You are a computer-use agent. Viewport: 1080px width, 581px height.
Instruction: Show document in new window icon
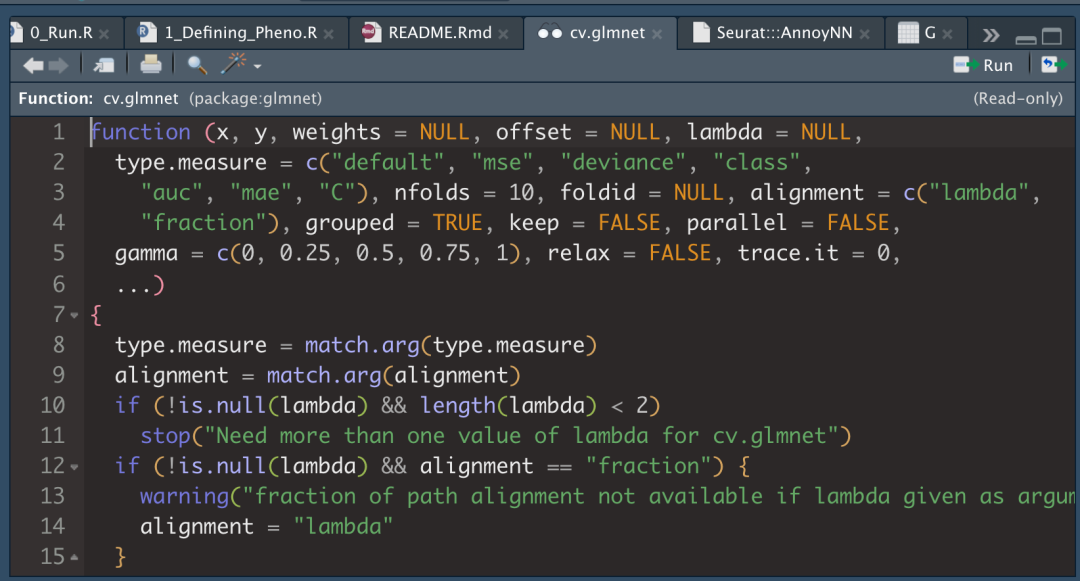point(104,65)
